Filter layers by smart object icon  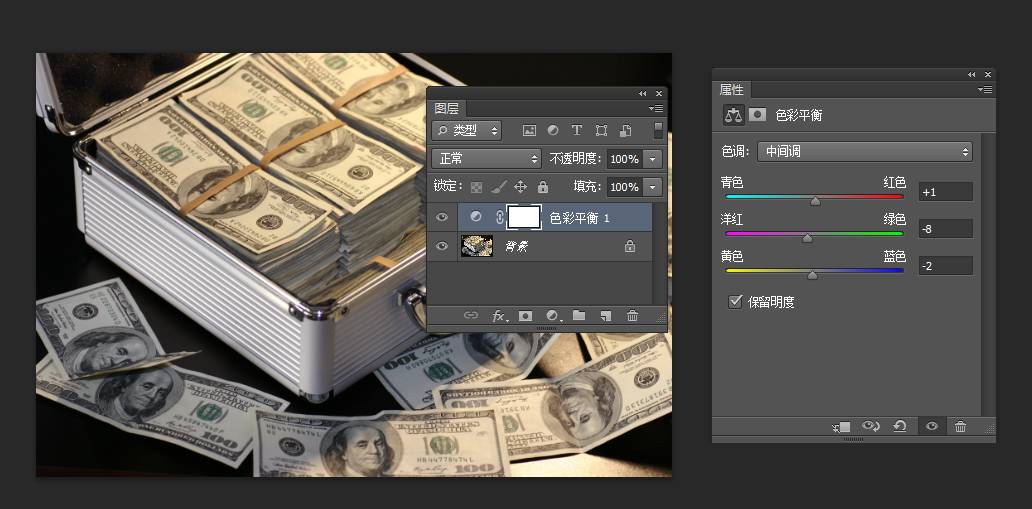(x=625, y=130)
